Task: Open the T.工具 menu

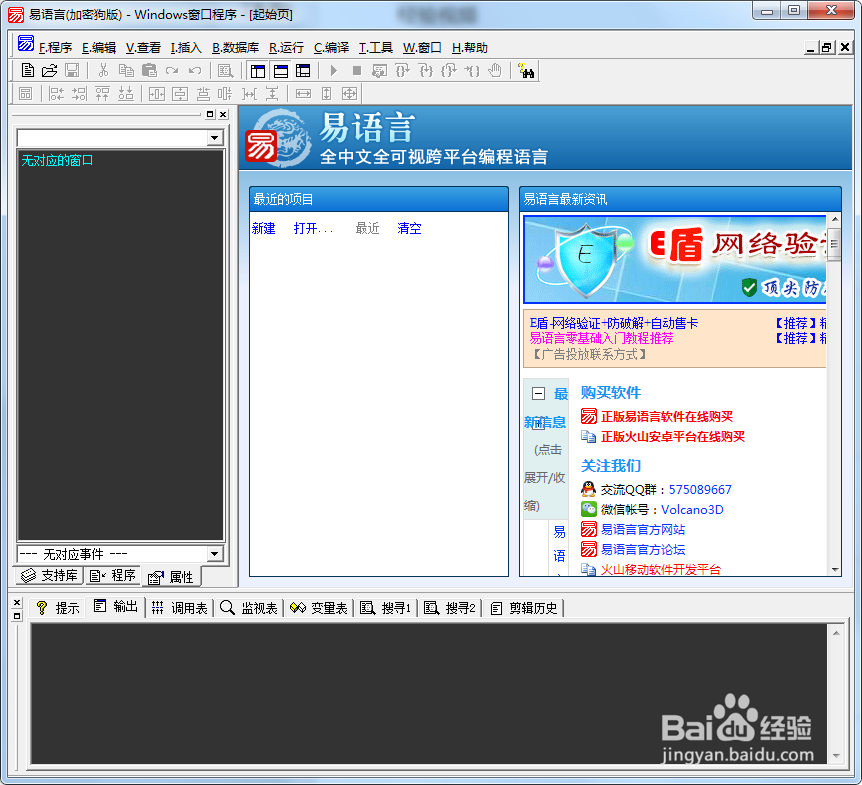Action: point(376,48)
